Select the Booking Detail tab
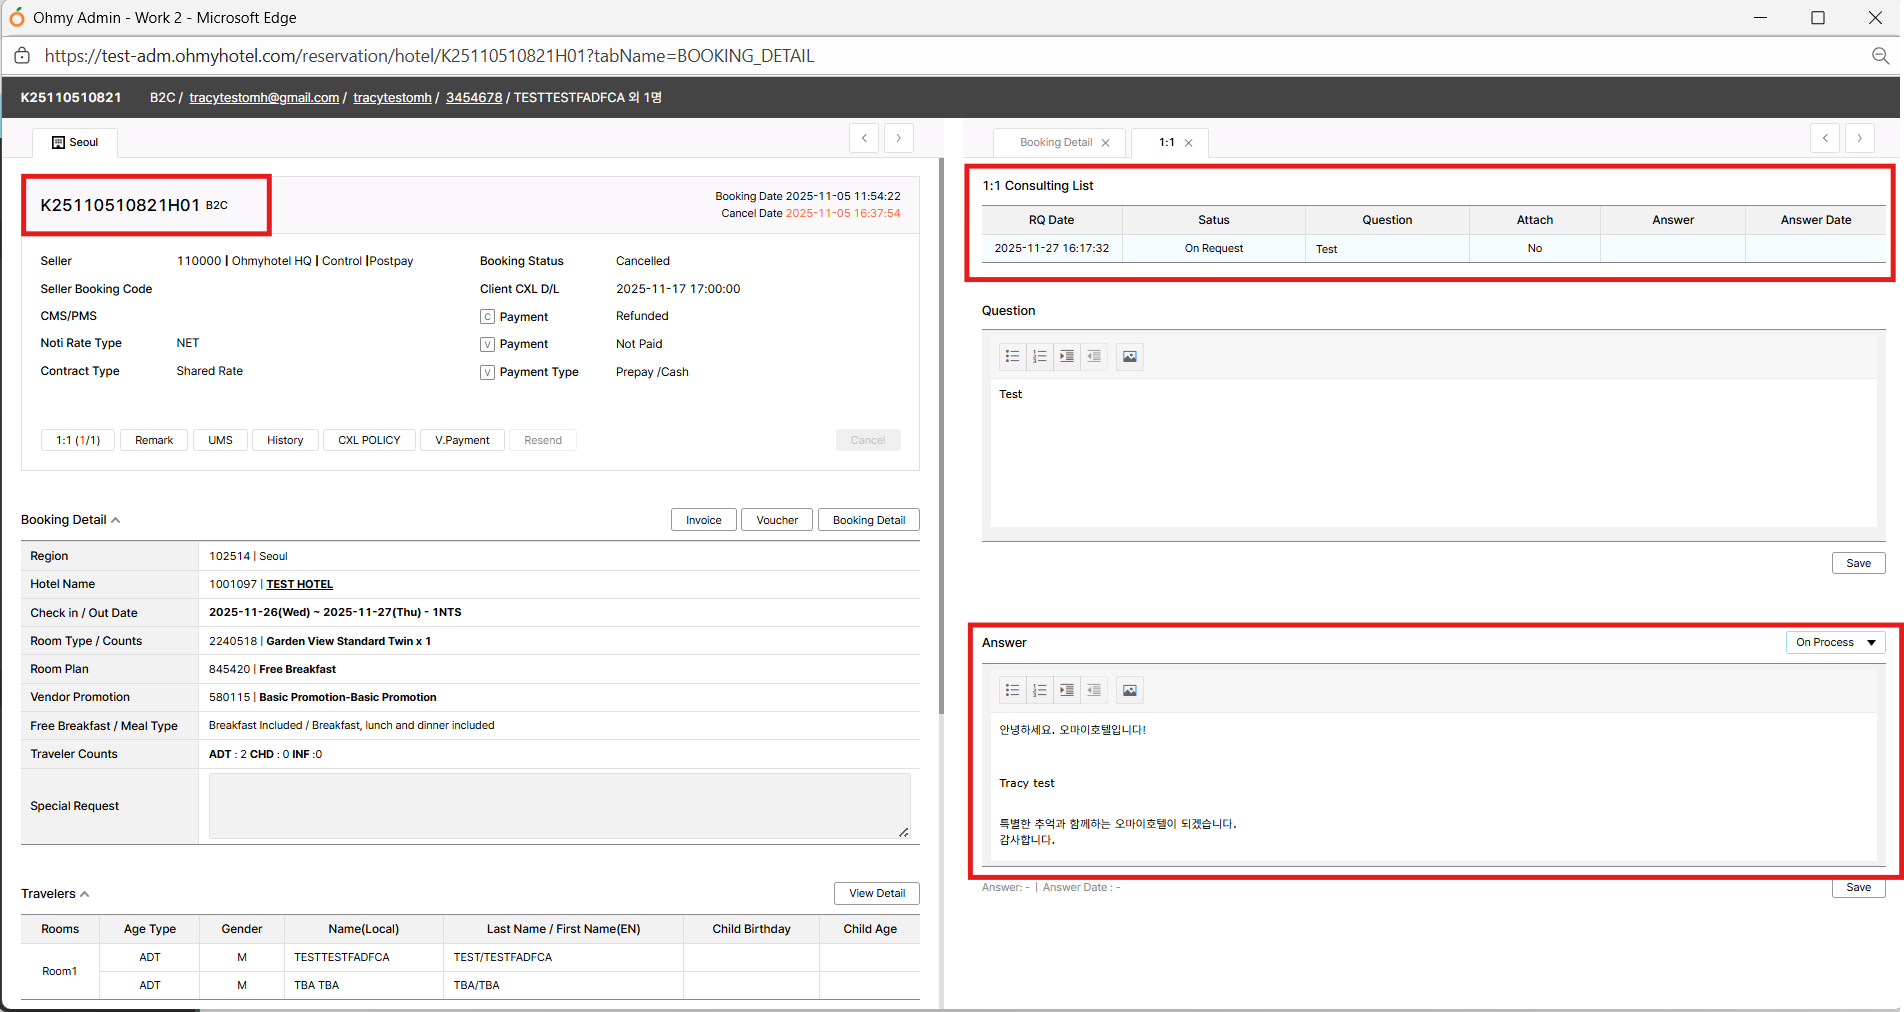 pos(1055,142)
